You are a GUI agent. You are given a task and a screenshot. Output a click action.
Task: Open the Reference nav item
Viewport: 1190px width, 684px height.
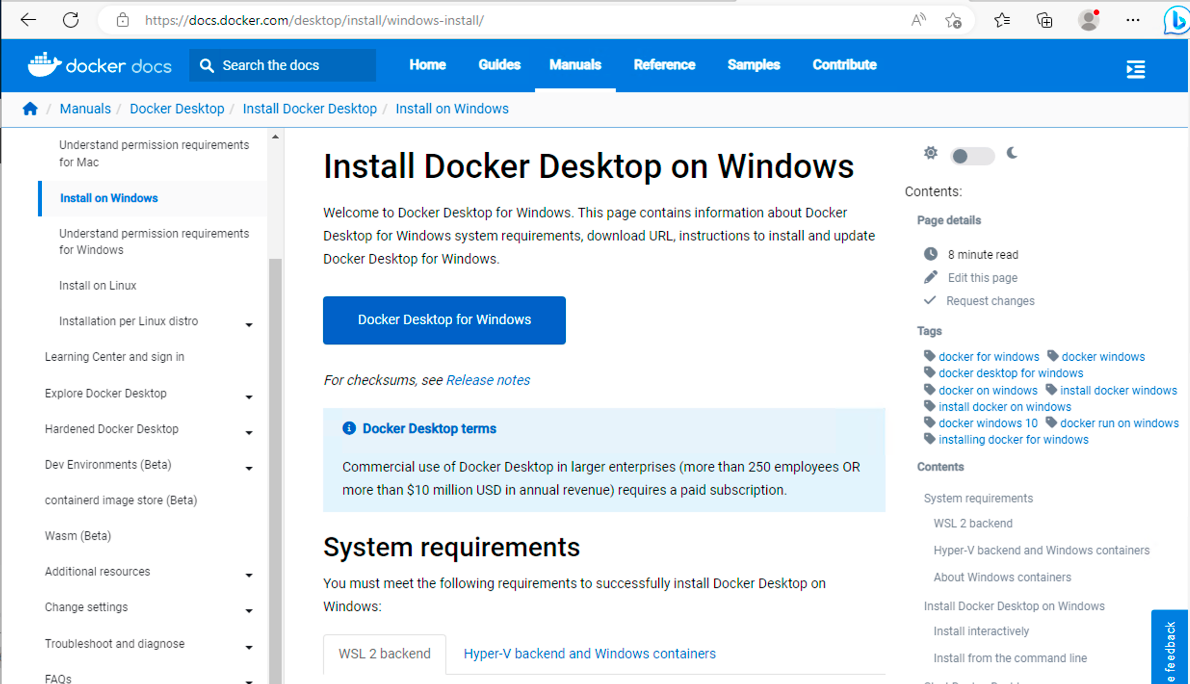[664, 65]
